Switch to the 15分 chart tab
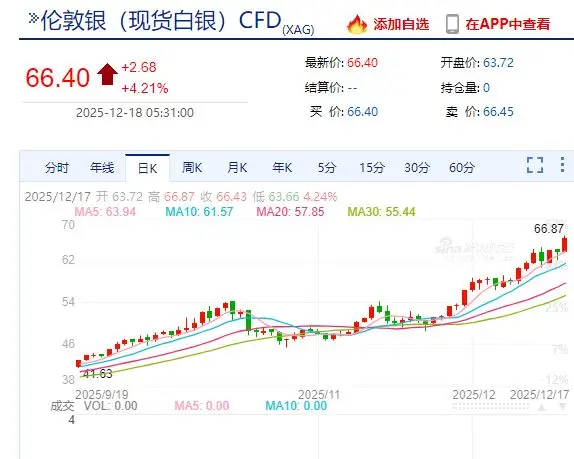This screenshot has height=459, width=574. (x=372, y=168)
